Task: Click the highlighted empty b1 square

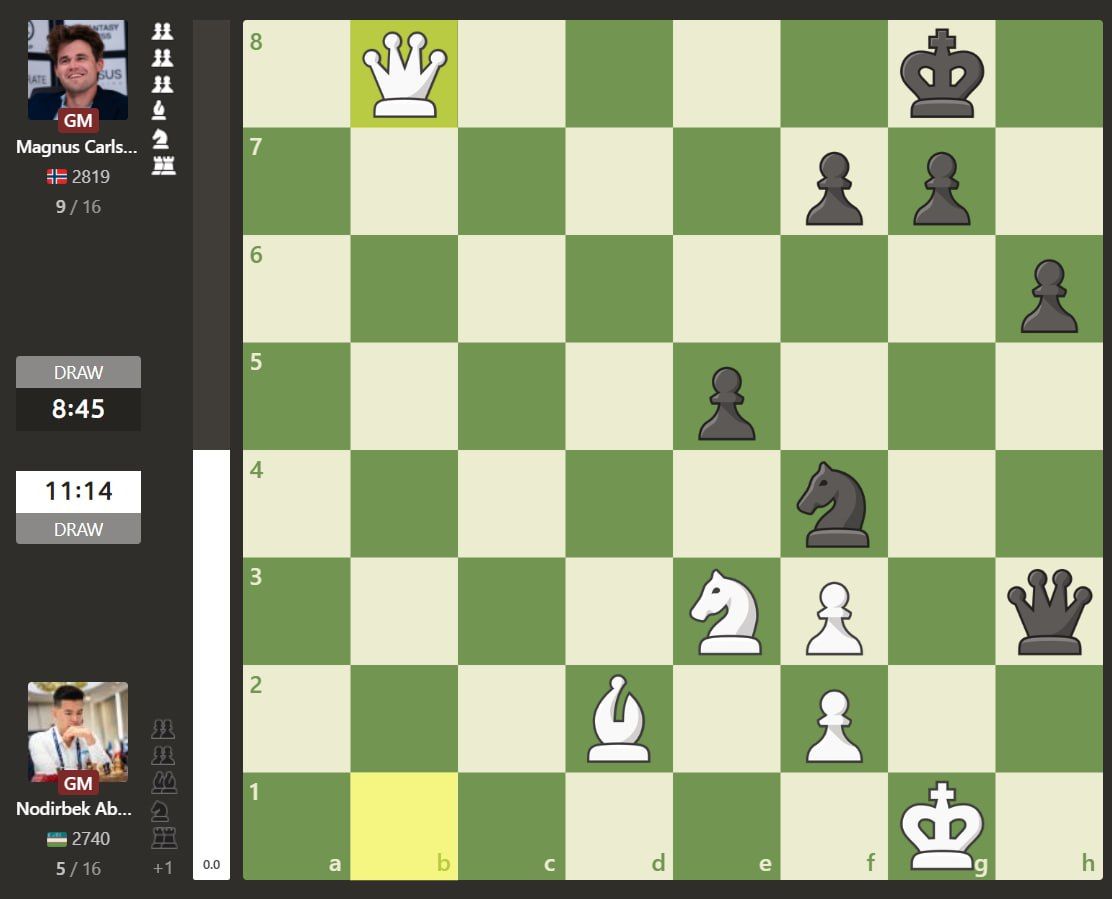Action: [404, 827]
